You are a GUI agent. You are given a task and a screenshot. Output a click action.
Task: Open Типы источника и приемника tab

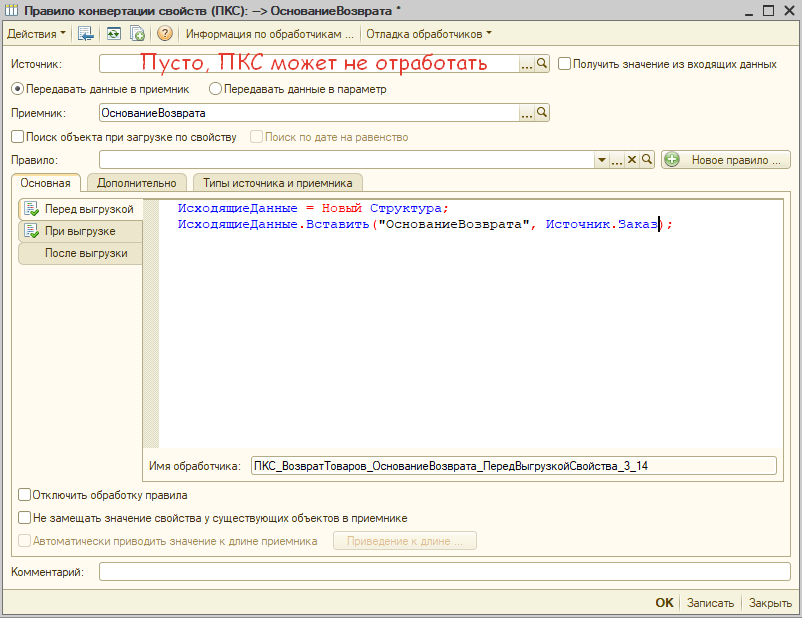click(278, 183)
